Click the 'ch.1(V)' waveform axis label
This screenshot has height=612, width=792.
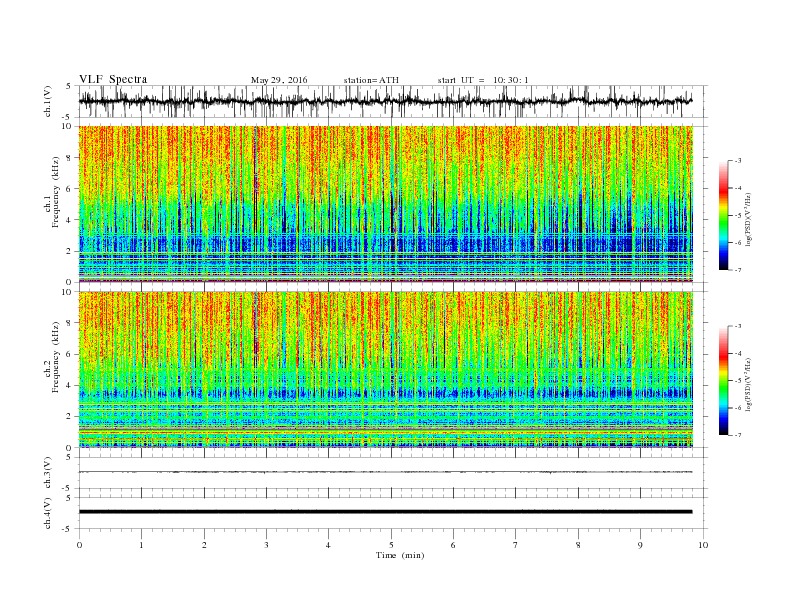(48, 101)
